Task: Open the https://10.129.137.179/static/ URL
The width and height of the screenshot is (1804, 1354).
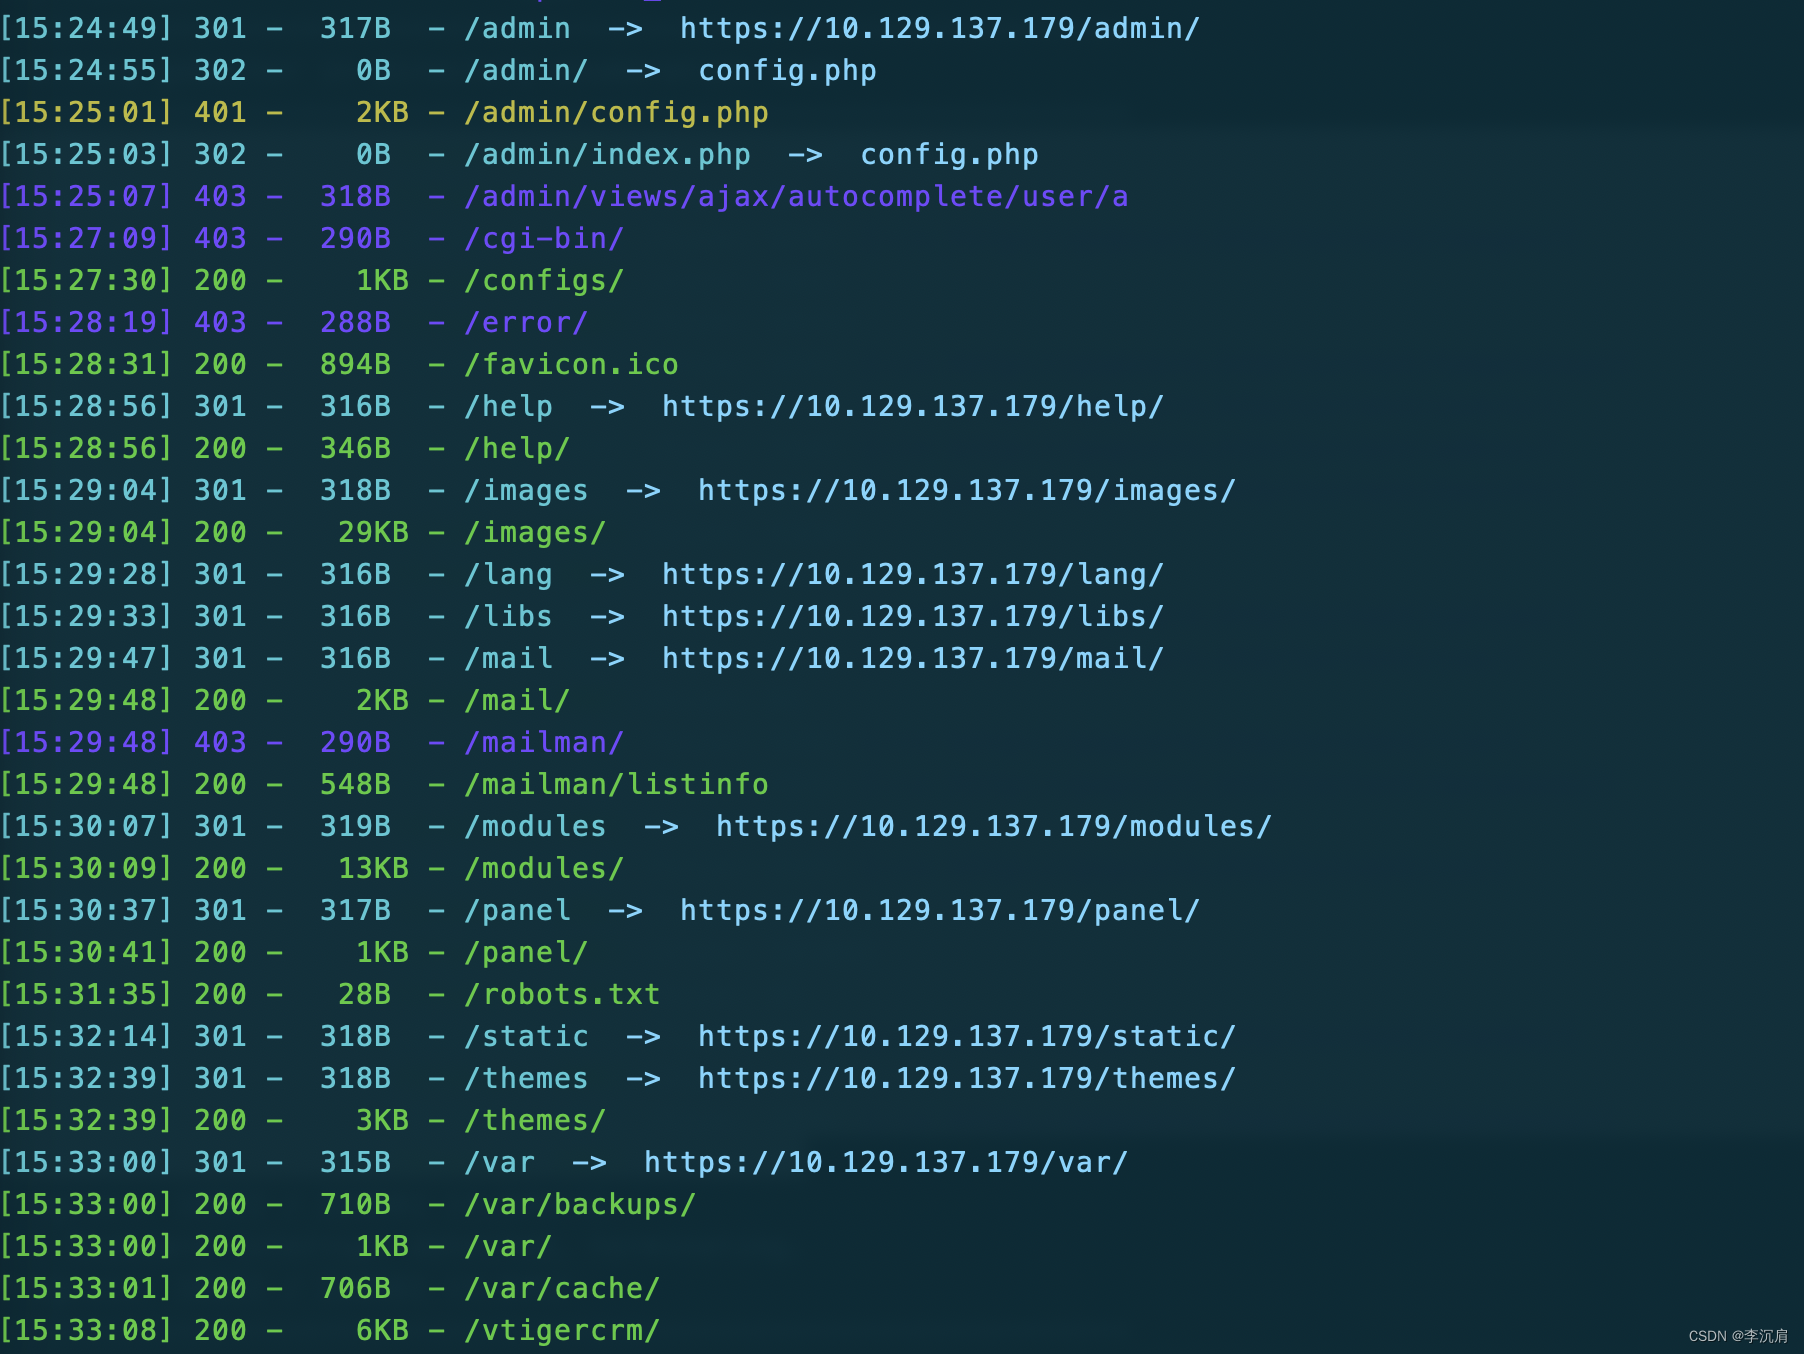Action: 966,1036
